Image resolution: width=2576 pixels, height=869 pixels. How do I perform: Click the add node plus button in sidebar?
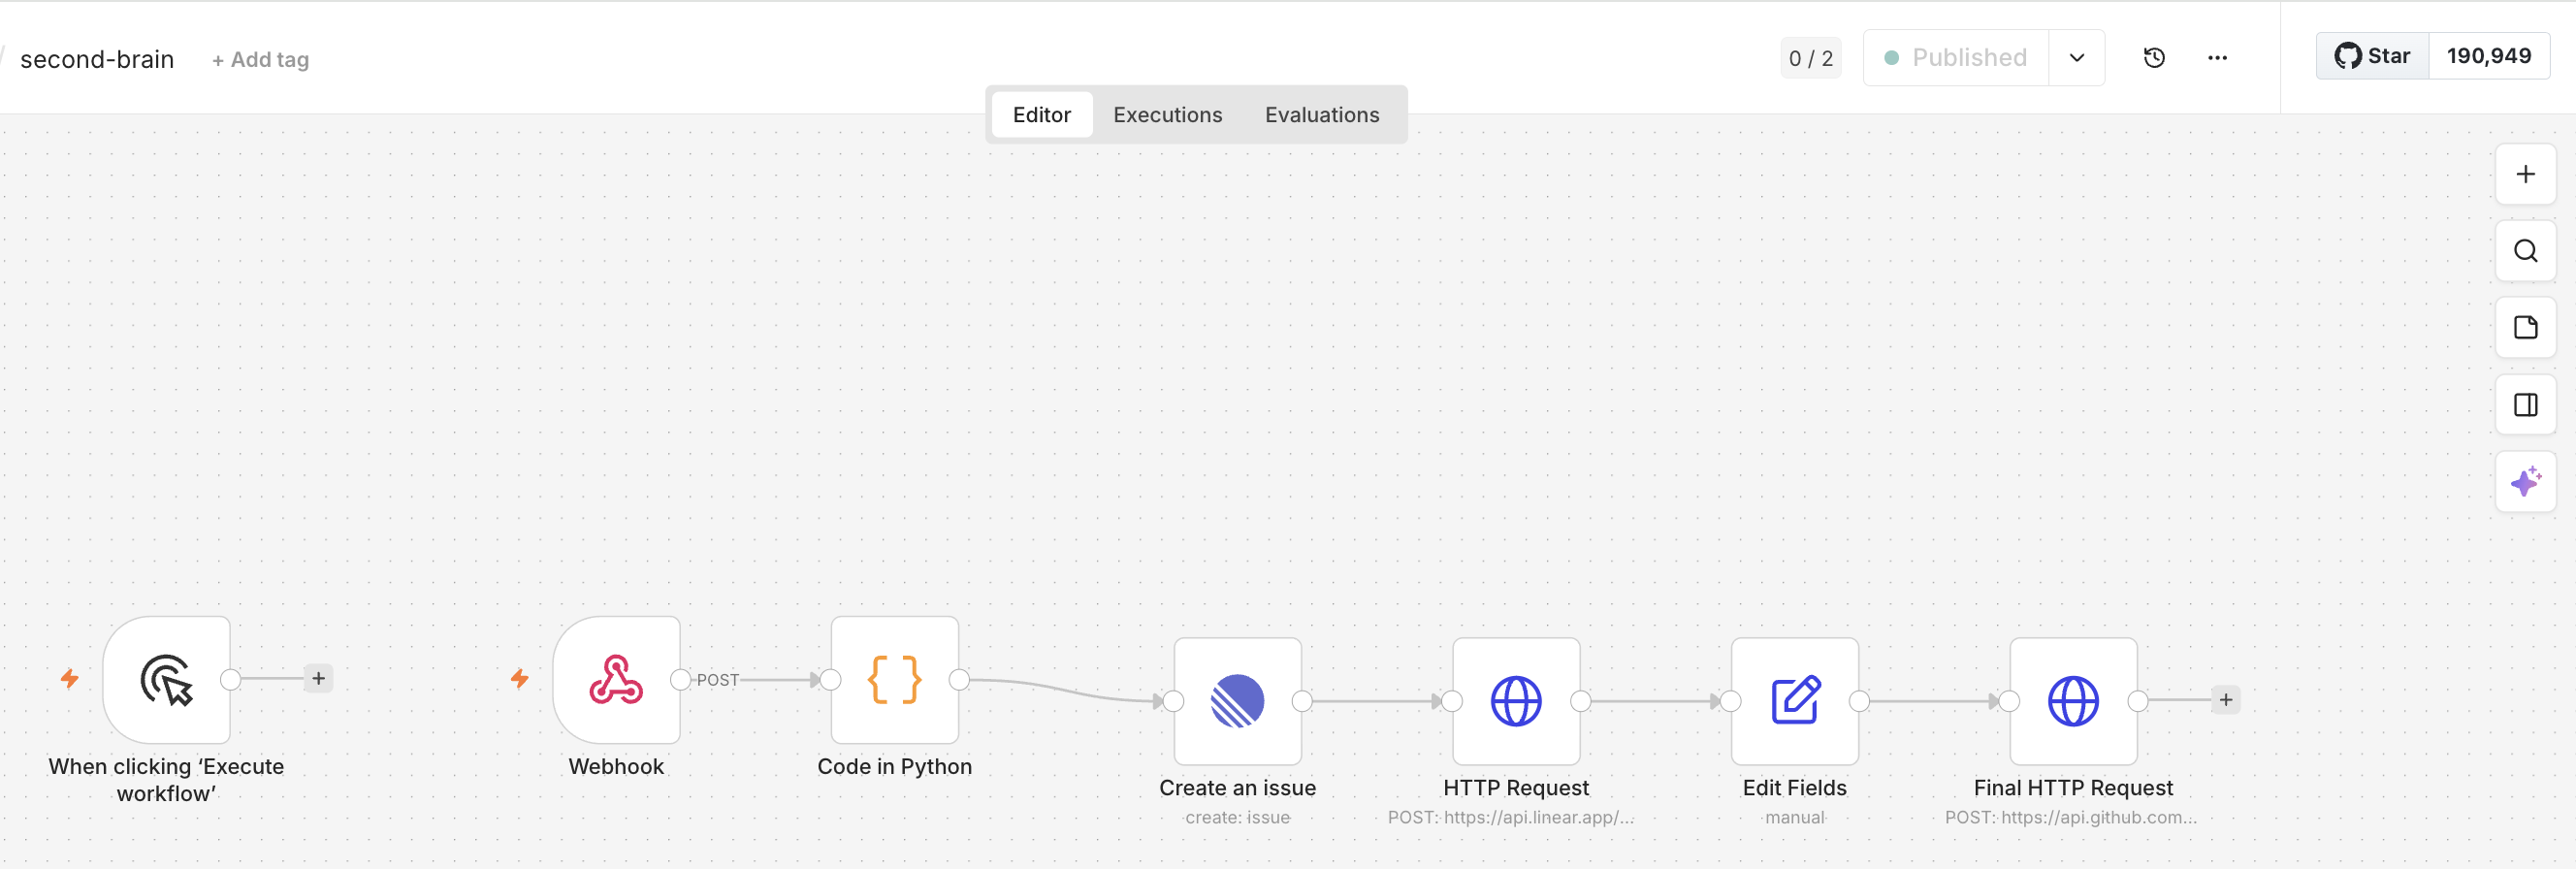(x=2525, y=175)
